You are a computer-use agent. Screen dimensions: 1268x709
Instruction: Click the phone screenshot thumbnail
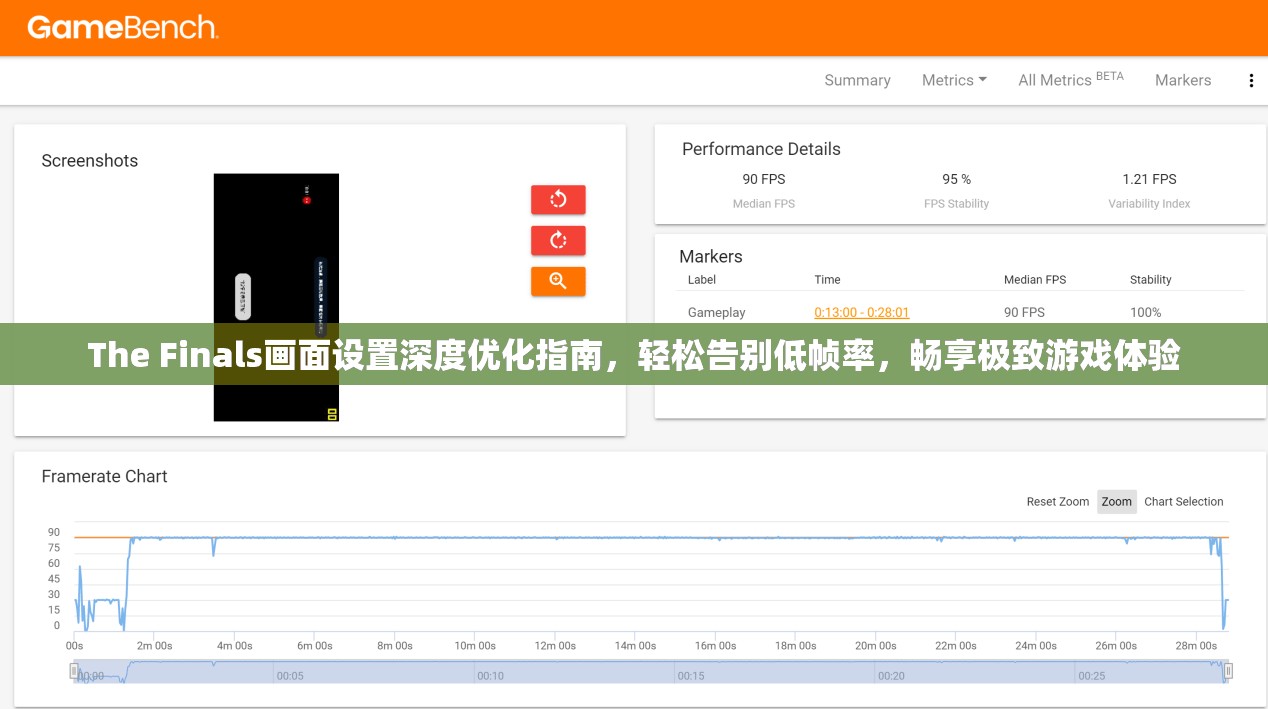(x=276, y=297)
